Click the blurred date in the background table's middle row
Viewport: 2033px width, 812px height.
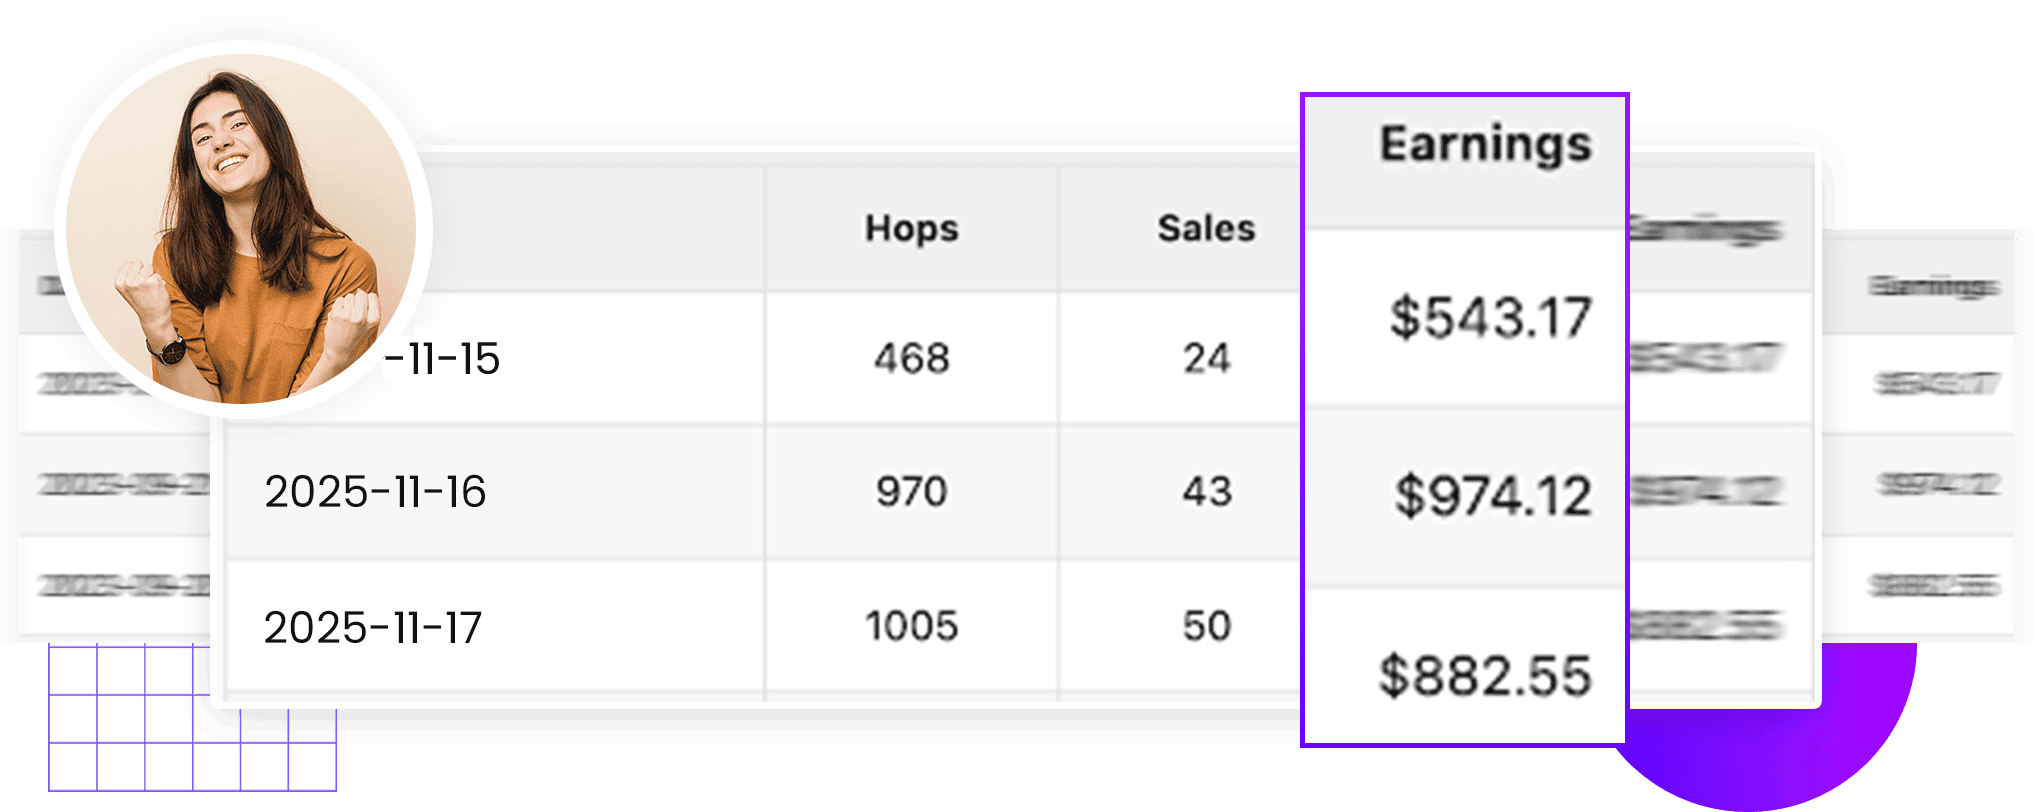click(122, 486)
